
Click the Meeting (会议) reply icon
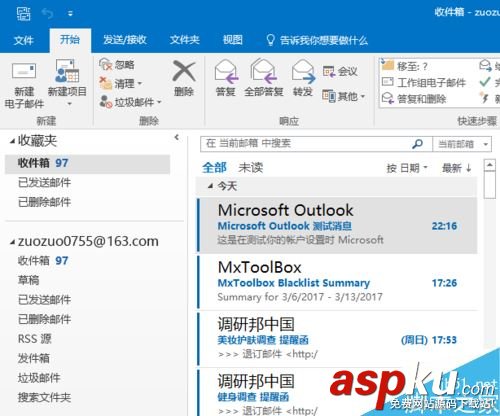pyautogui.click(x=329, y=71)
